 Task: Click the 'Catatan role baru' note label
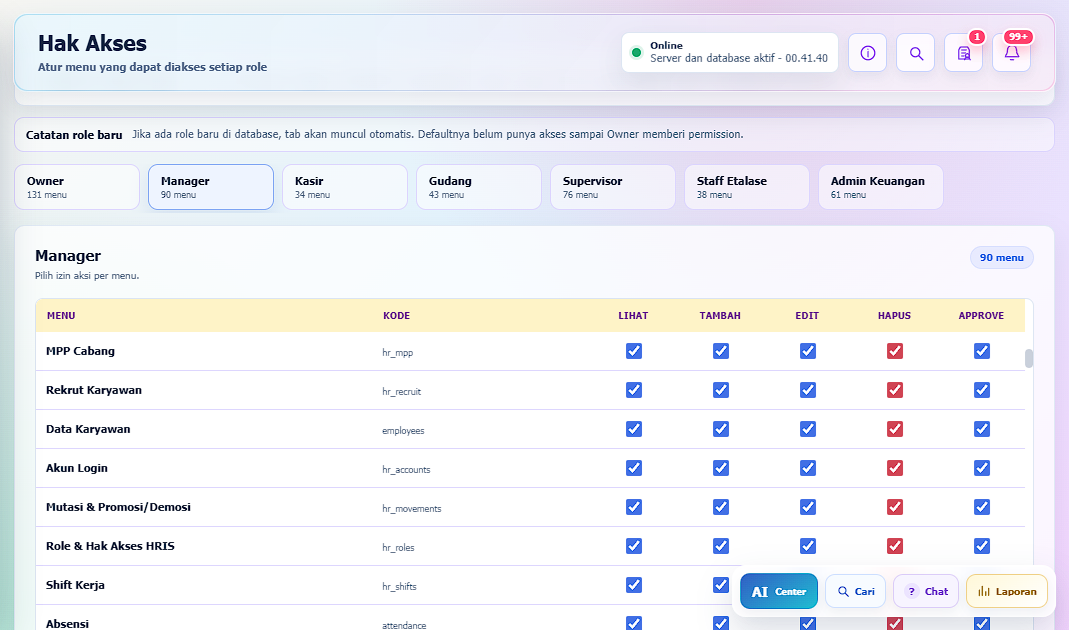74,135
